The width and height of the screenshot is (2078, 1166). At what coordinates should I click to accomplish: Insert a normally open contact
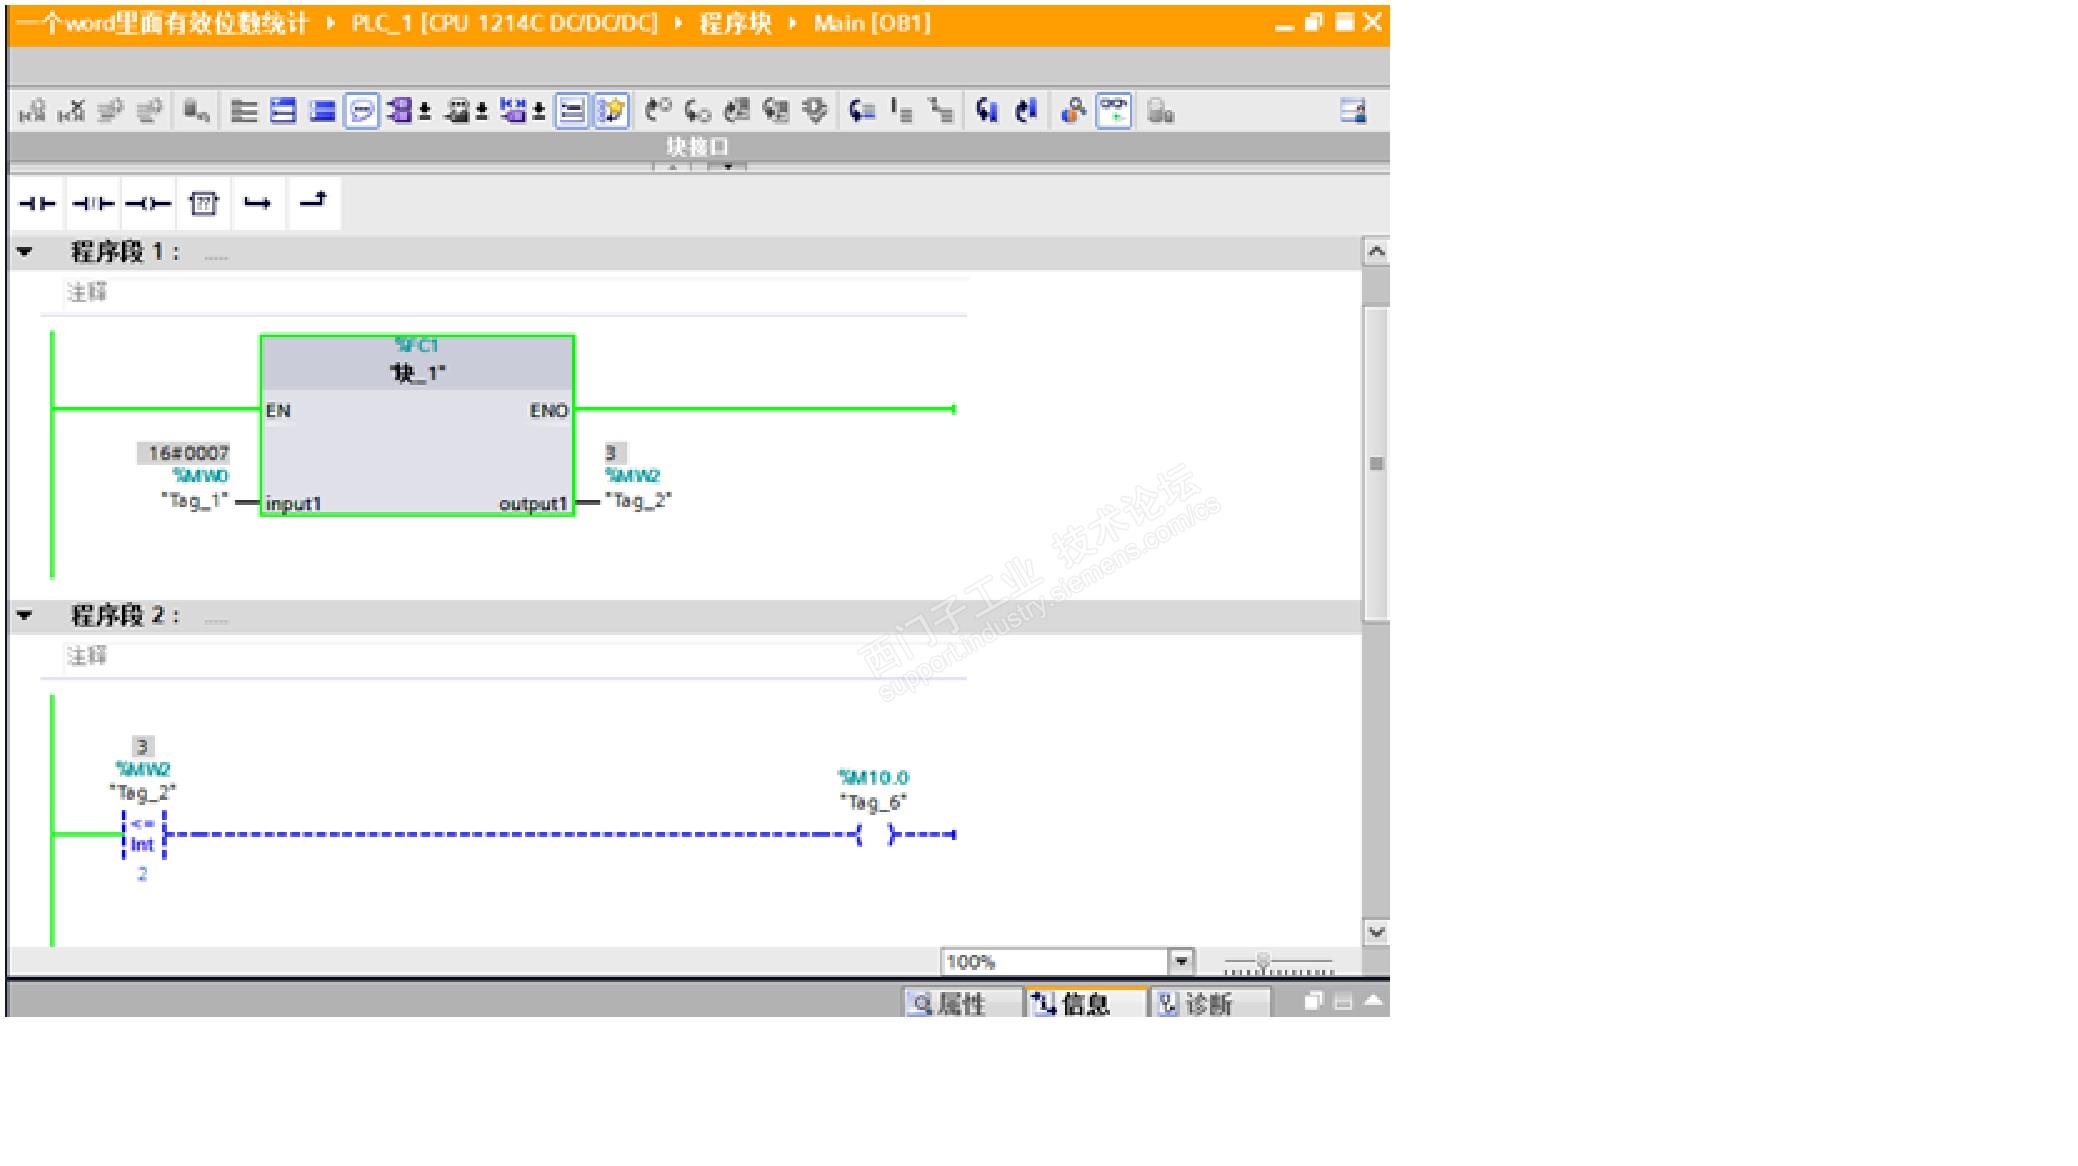[x=37, y=204]
